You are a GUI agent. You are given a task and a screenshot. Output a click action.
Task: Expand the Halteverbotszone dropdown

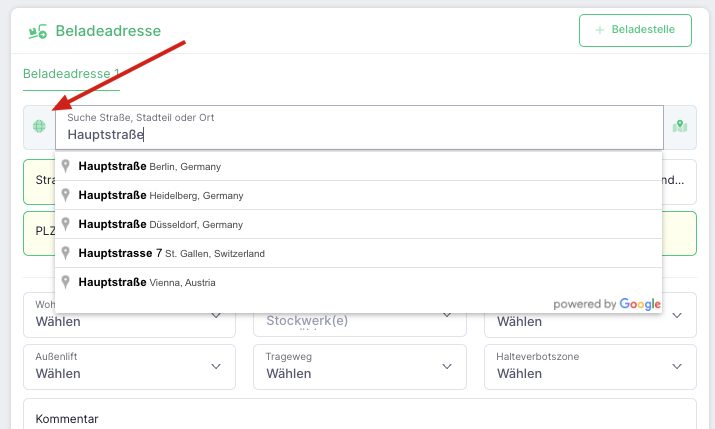pos(591,367)
